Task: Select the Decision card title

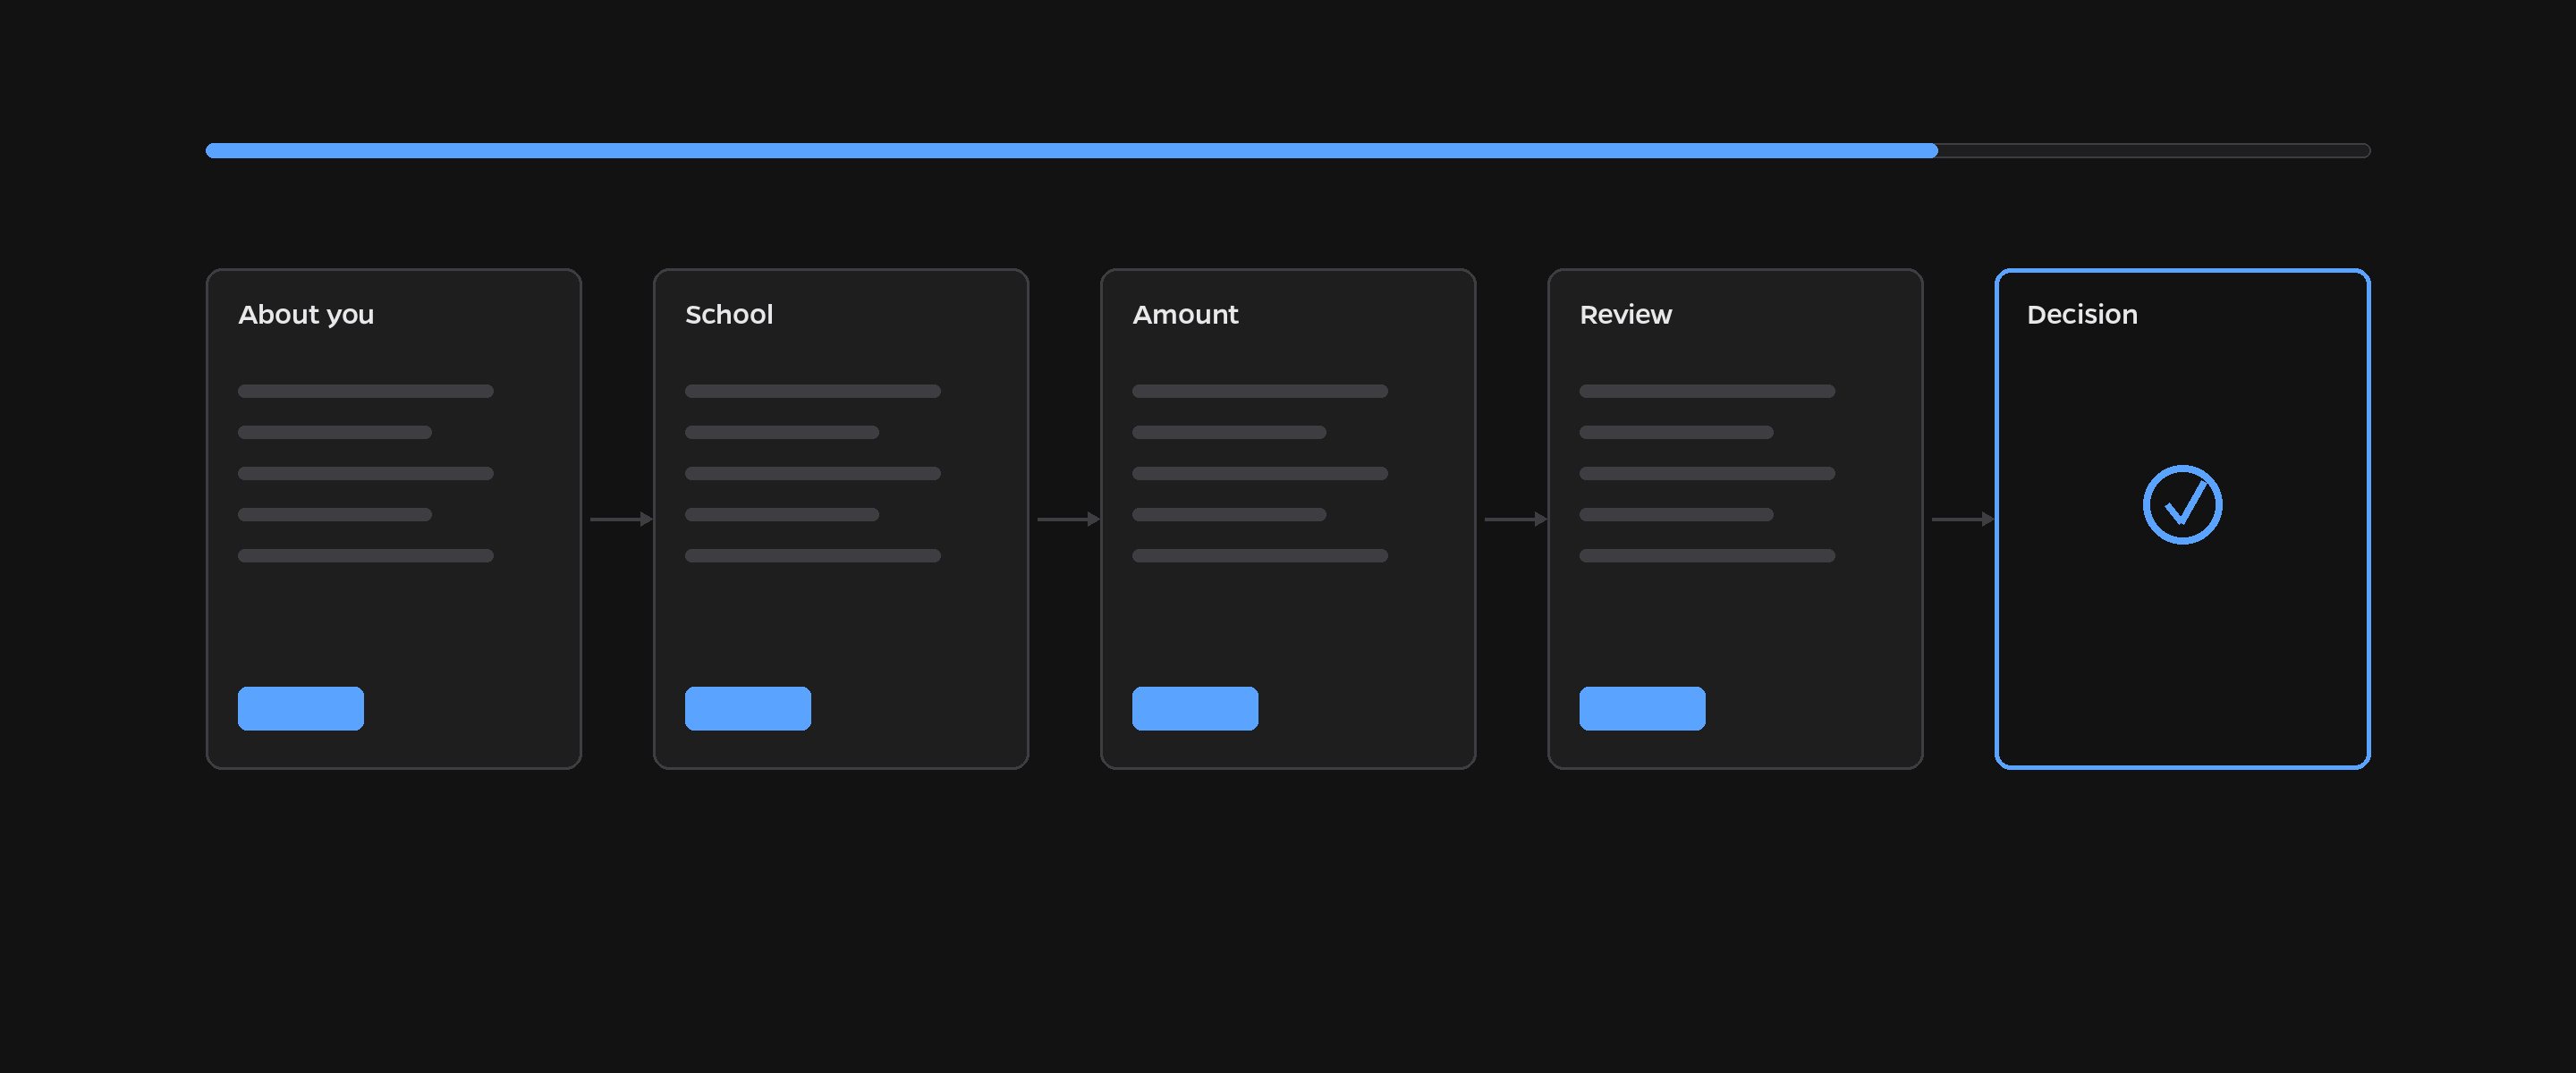Action: coord(2082,315)
